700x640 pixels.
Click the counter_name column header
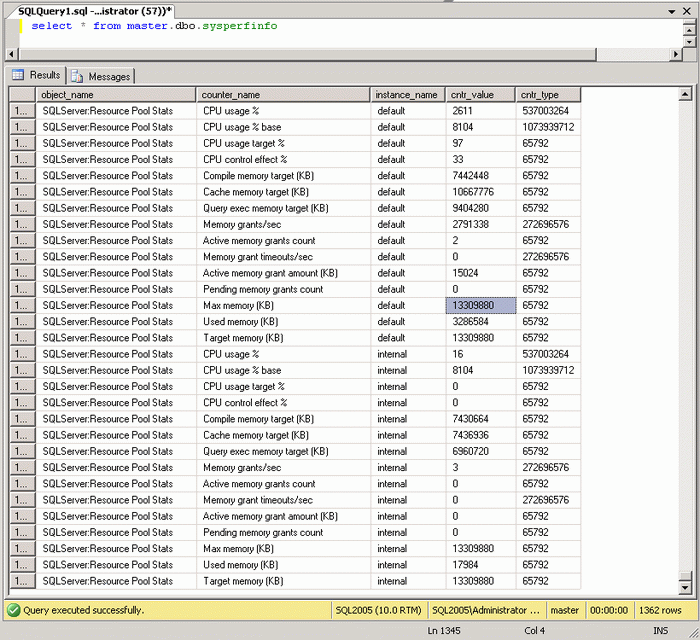(283, 95)
